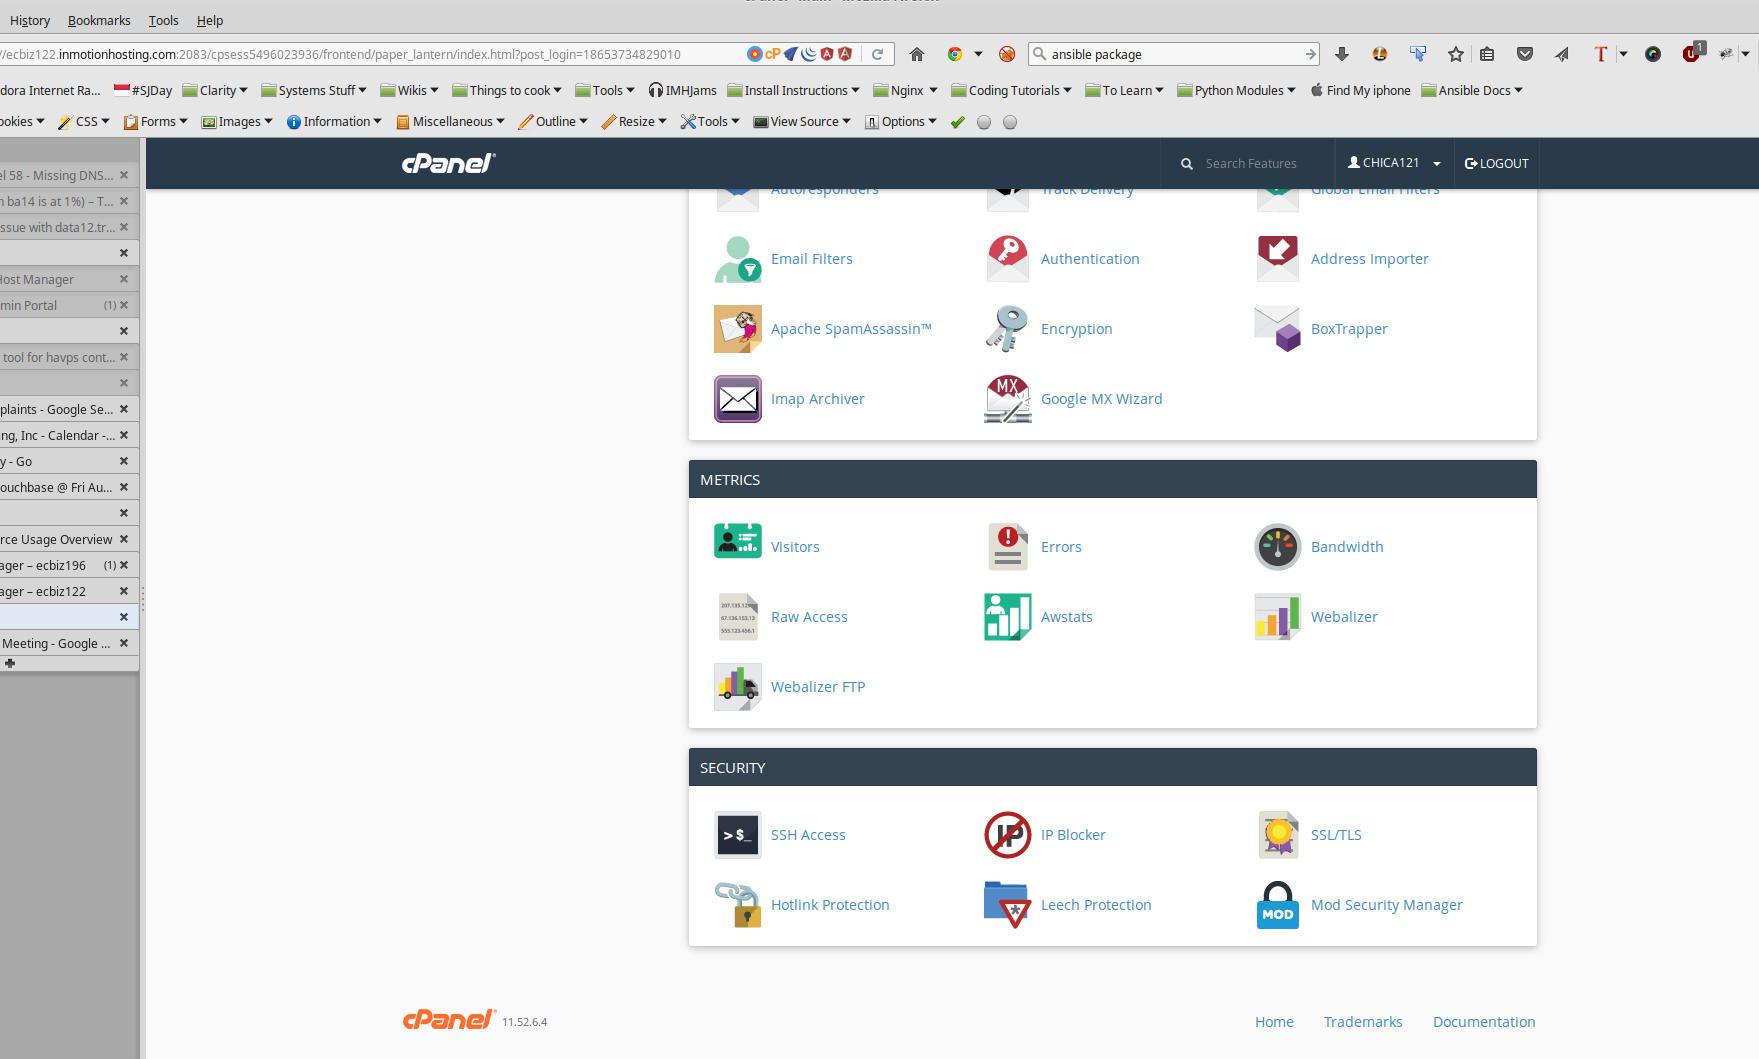Image resolution: width=1759 pixels, height=1059 pixels.
Task: Open the Apache SpamAssassin icon
Action: click(737, 329)
